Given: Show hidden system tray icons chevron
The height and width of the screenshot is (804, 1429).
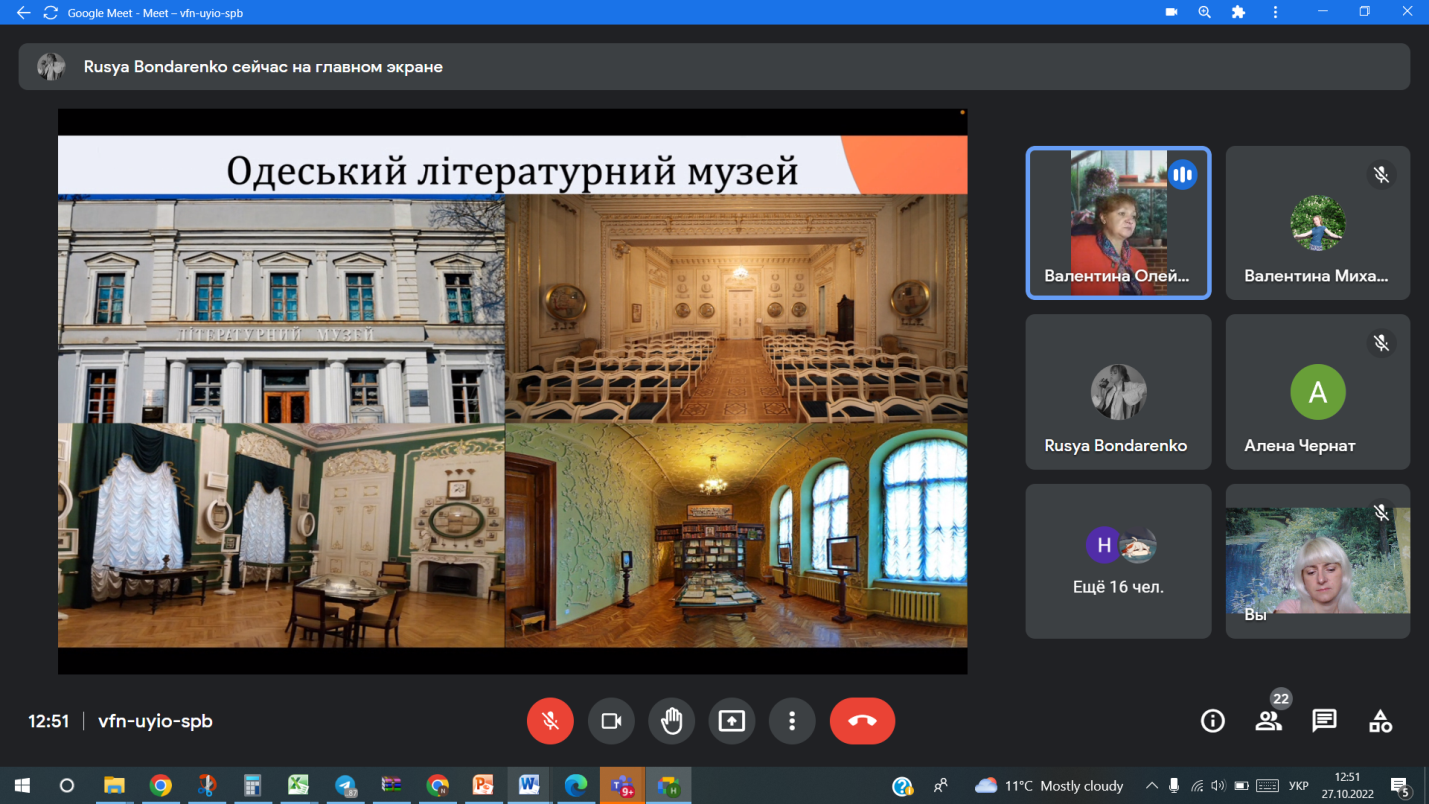Looking at the screenshot, I should [x=1151, y=786].
